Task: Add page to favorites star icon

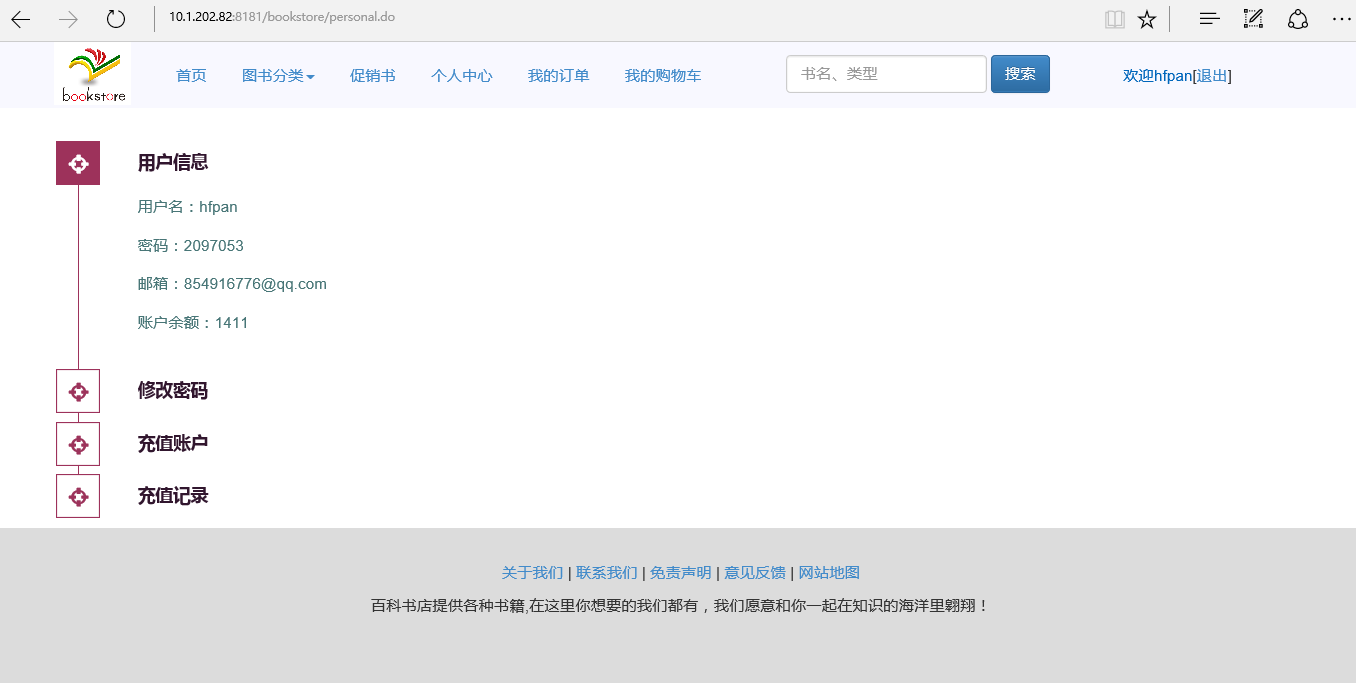Action: coord(1147,19)
